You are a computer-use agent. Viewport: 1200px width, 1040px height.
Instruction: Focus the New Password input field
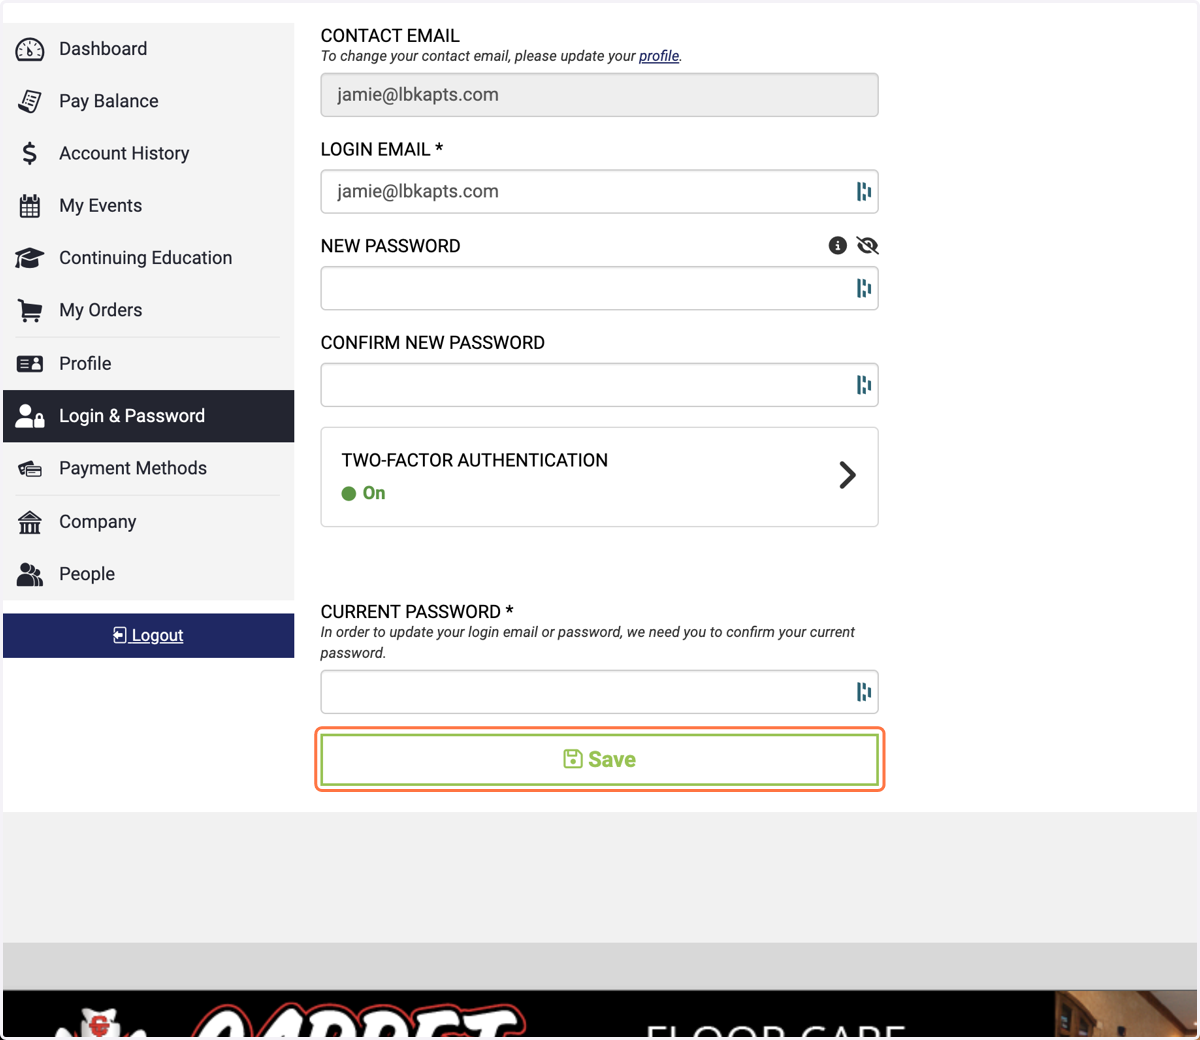click(600, 288)
